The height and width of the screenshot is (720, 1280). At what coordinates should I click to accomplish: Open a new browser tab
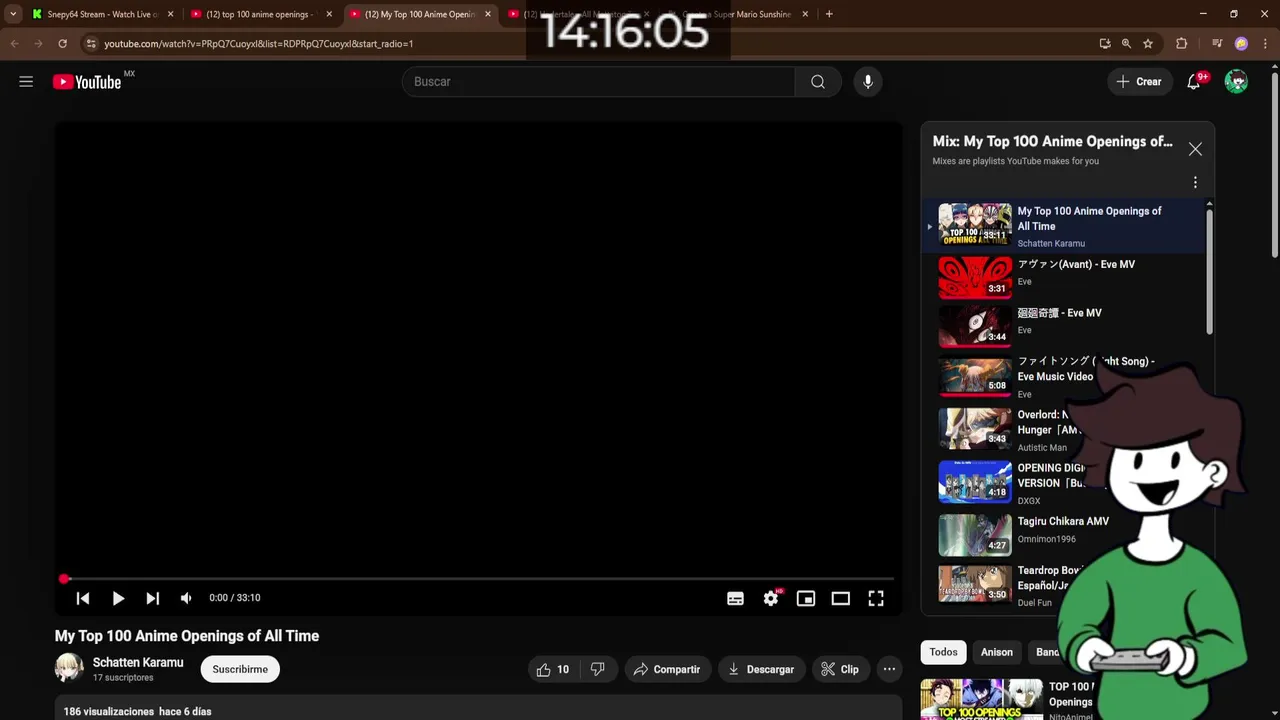[829, 14]
